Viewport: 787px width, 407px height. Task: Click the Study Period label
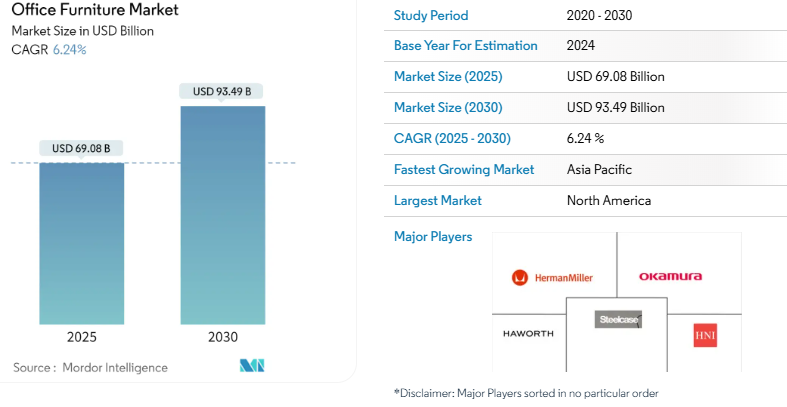click(431, 16)
